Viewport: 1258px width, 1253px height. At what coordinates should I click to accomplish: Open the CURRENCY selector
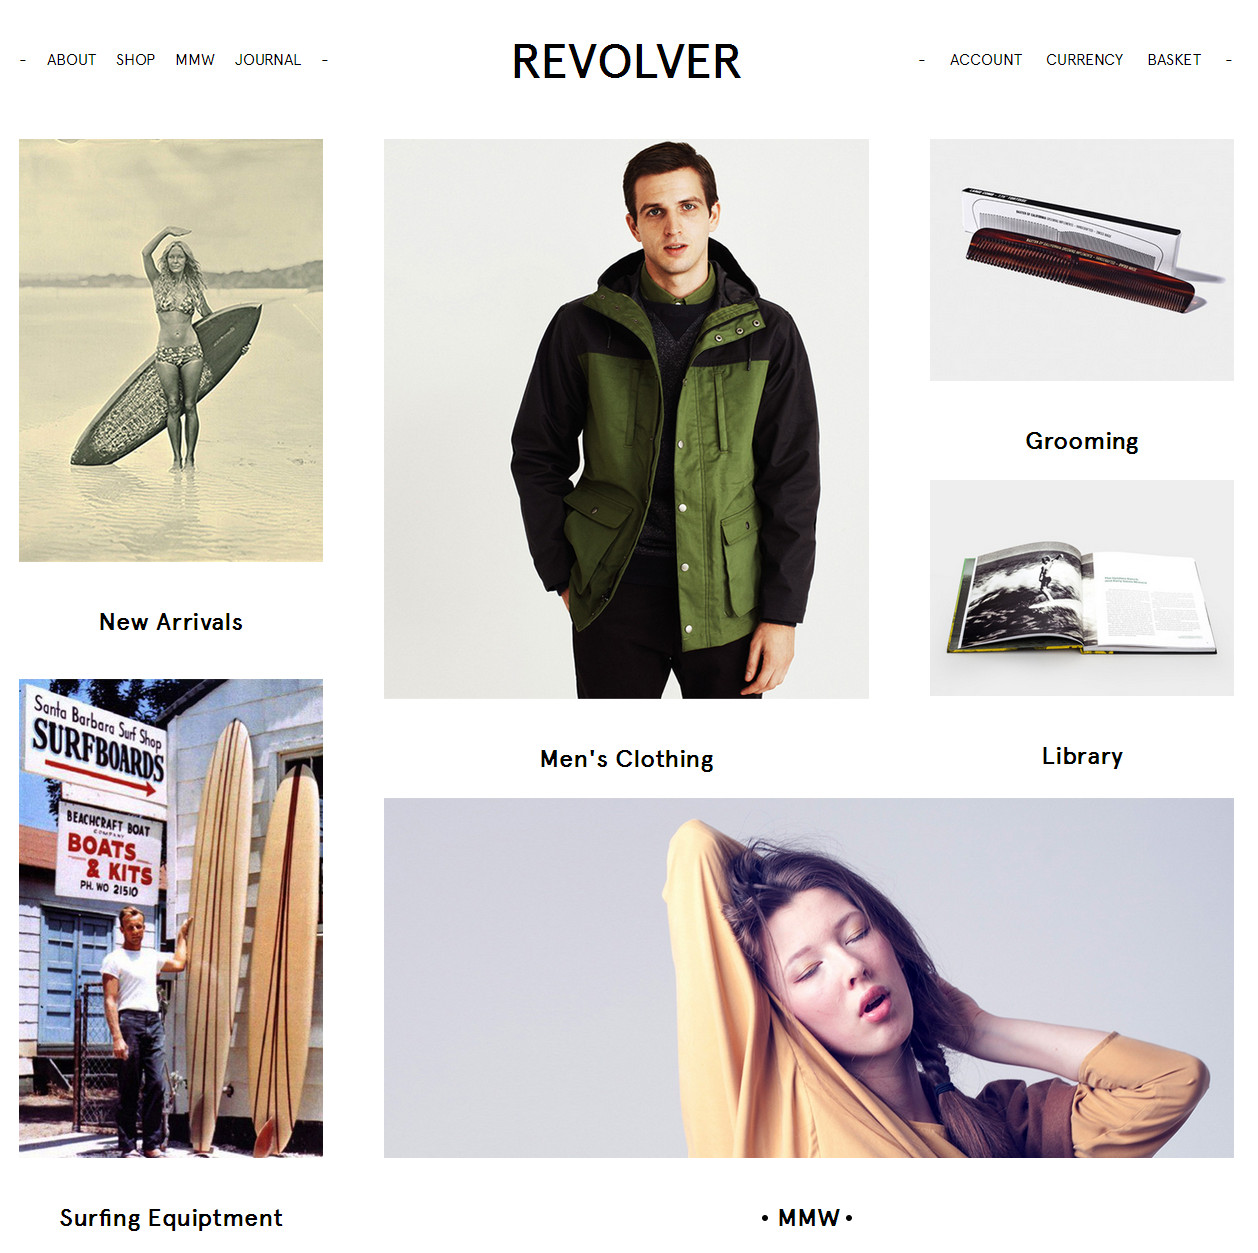coord(1084,60)
